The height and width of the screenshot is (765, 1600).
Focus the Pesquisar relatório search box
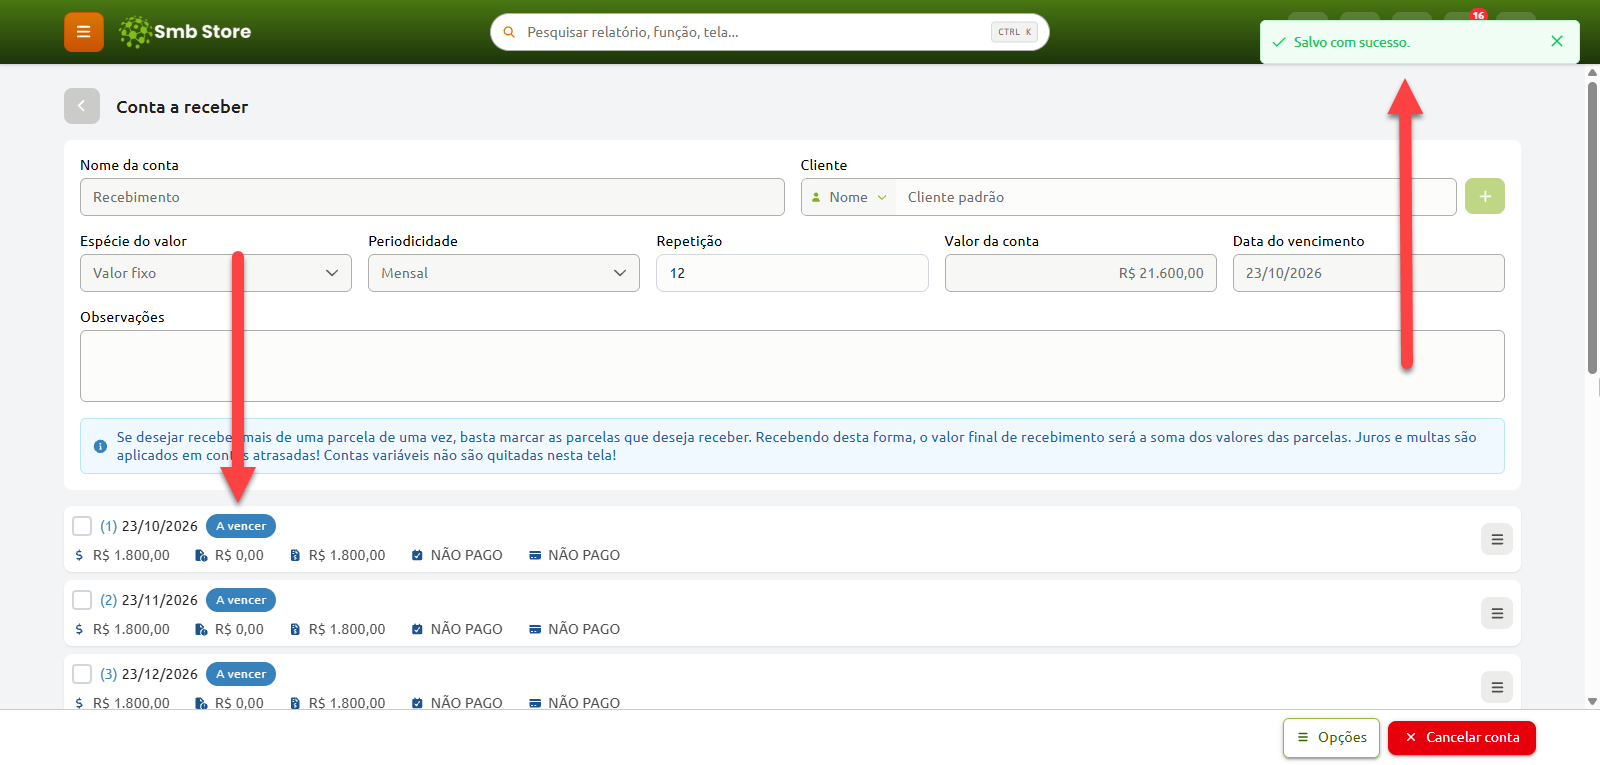[770, 32]
